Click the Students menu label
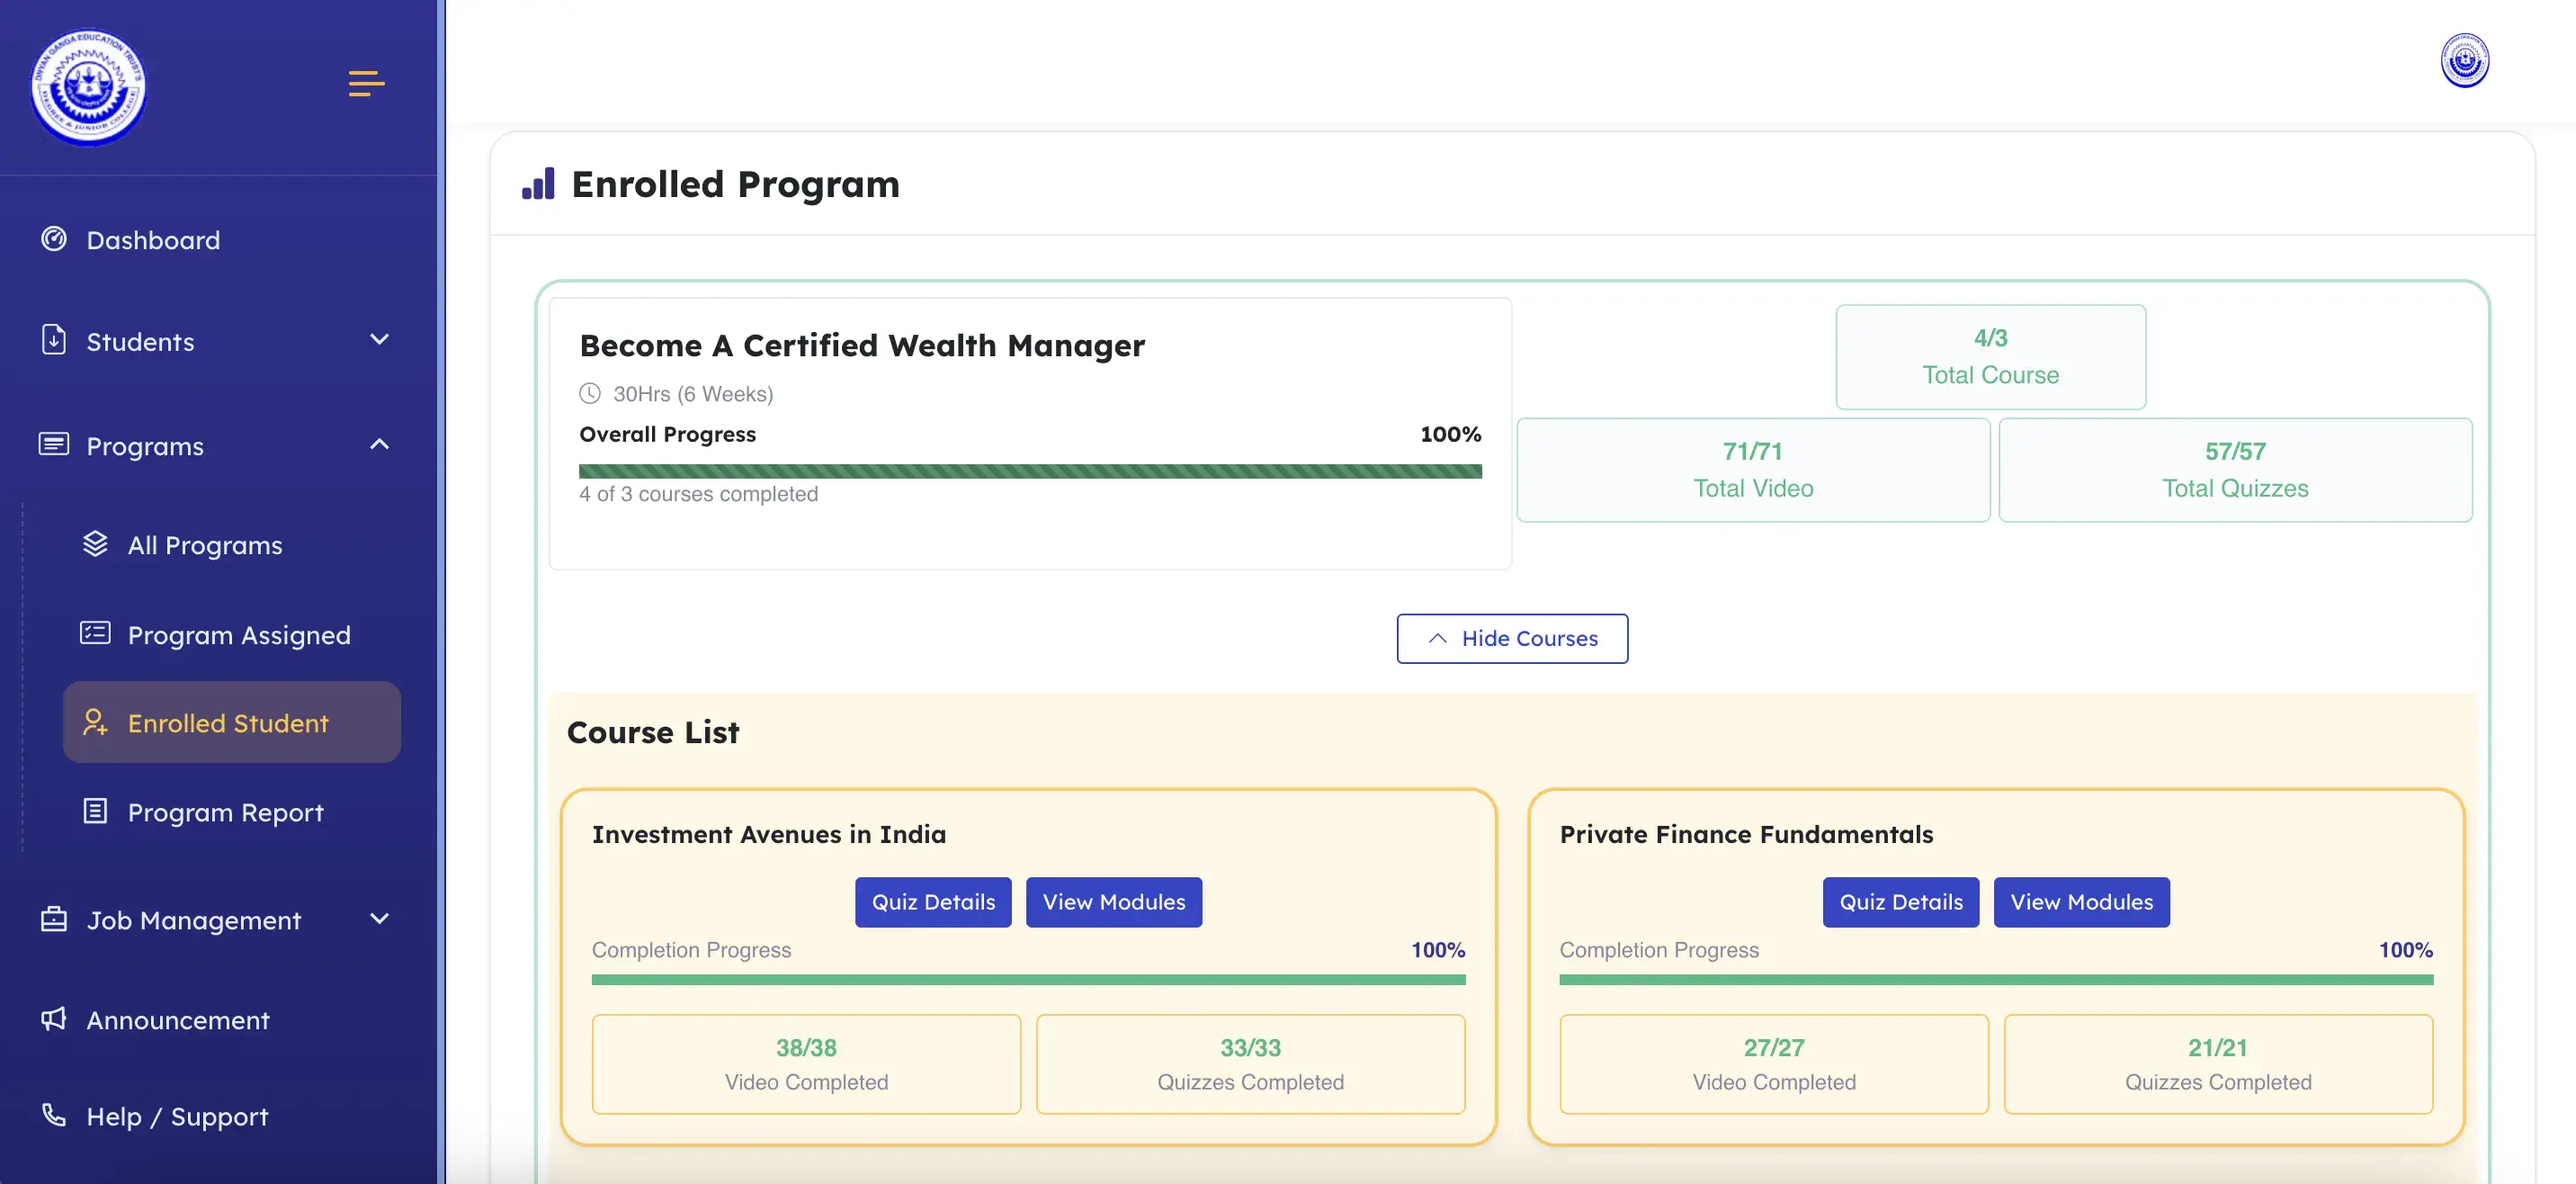2576x1184 pixels. click(140, 342)
